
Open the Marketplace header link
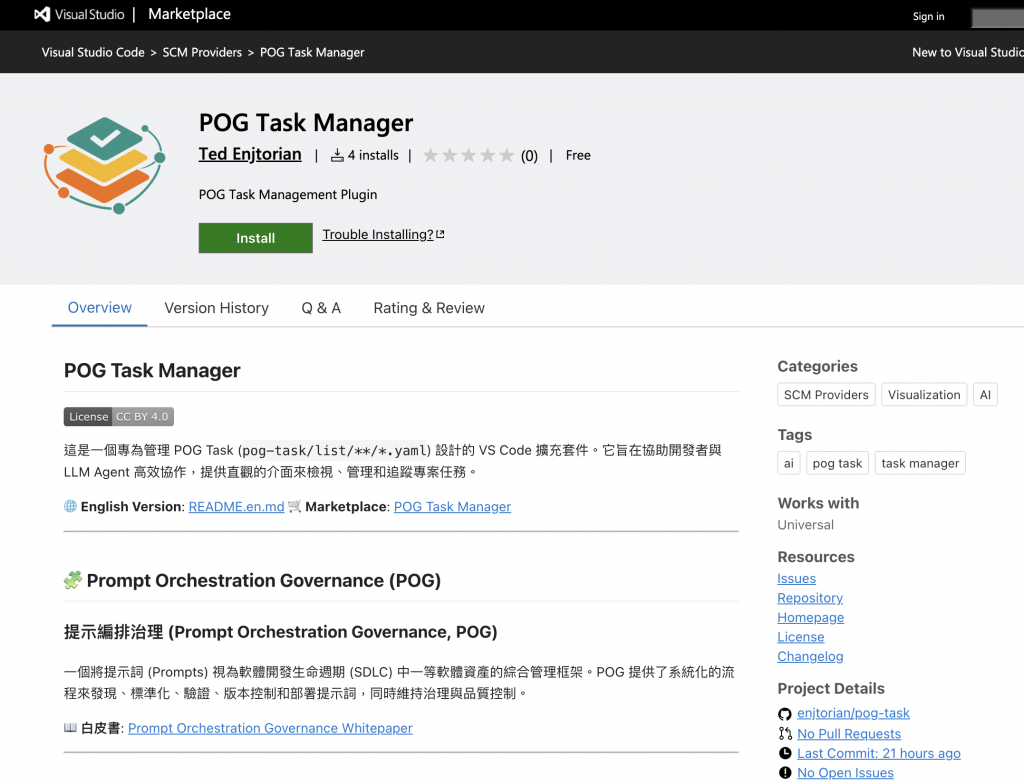(x=189, y=14)
